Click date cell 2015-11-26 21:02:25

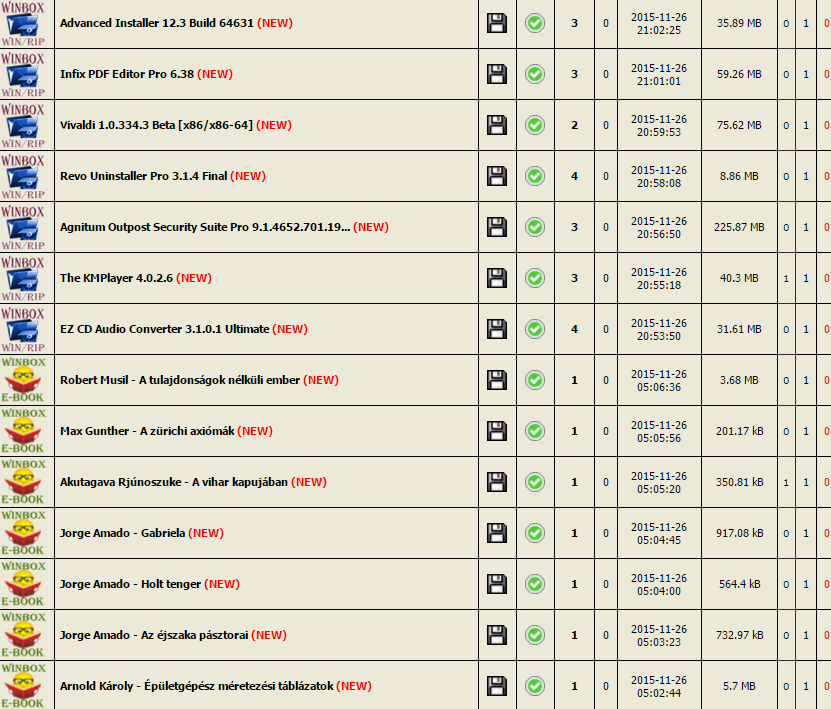pyautogui.click(x=659, y=24)
